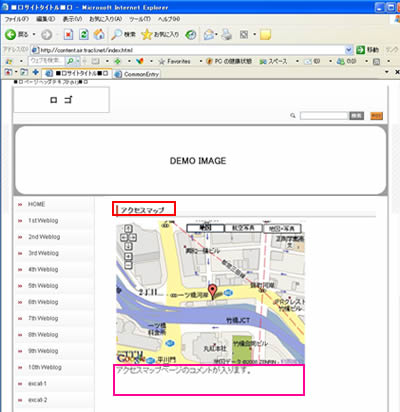Switch map to 地図 view button
400x412 pixels.
(x=205, y=228)
